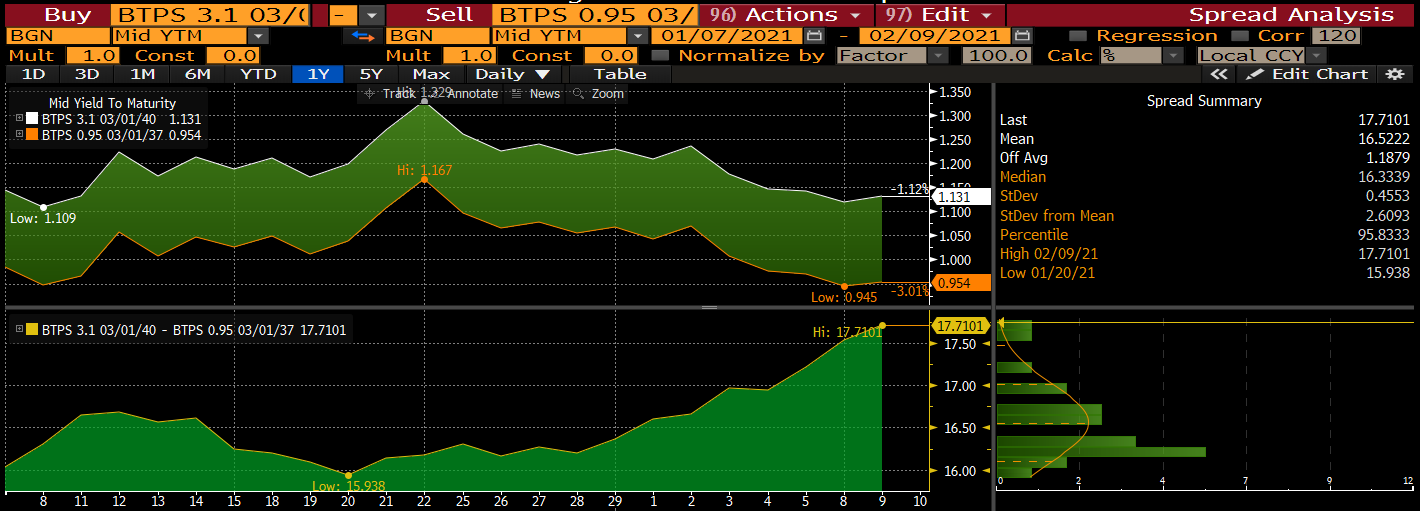
Task: Enable the Normalize by checkbox
Action: click(660, 55)
